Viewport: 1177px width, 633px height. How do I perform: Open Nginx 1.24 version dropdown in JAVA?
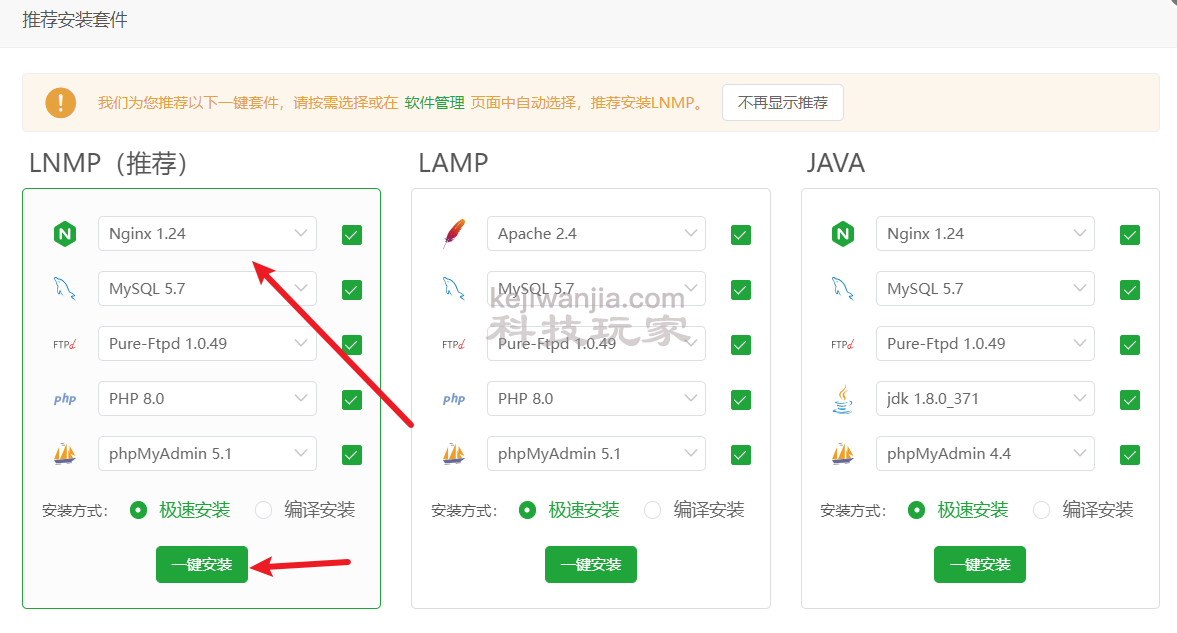point(985,234)
